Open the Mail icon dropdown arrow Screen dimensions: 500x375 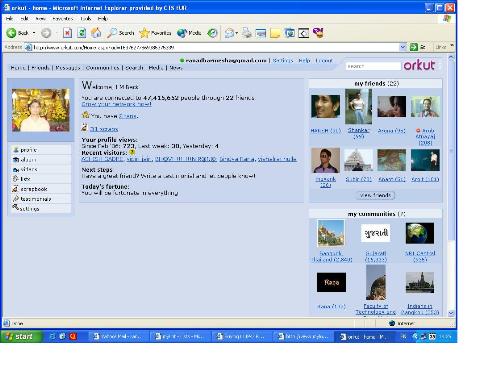coord(236,33)
